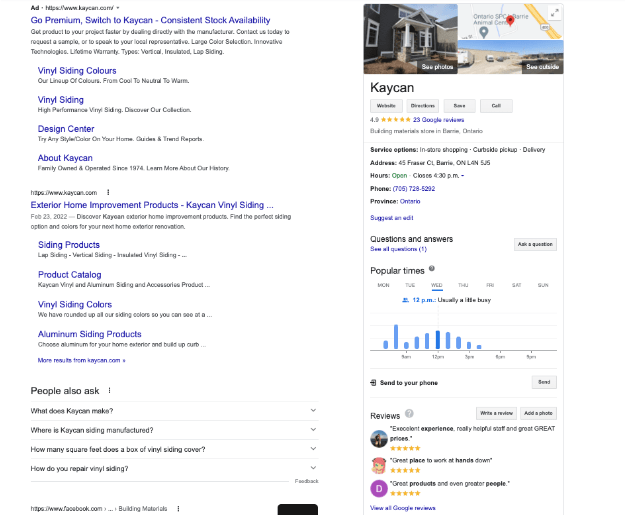Open the hours dropdown arrow after Closes 4:30 p.m.
The height and width of the screenshot is (523, 631).
[464, 173]
